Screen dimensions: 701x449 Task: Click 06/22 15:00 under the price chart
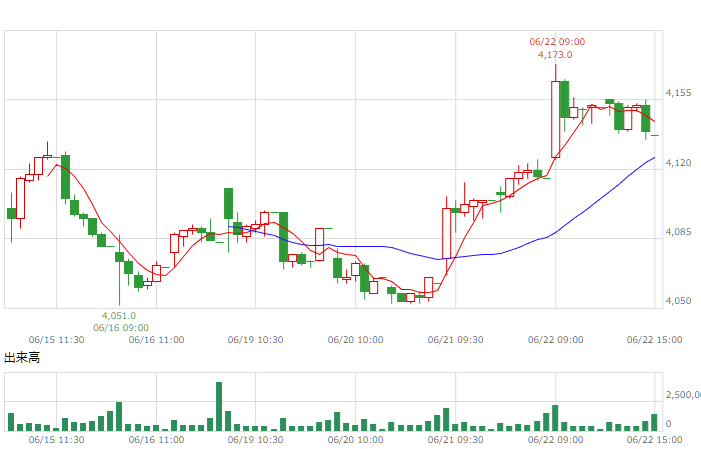point(655,340)
